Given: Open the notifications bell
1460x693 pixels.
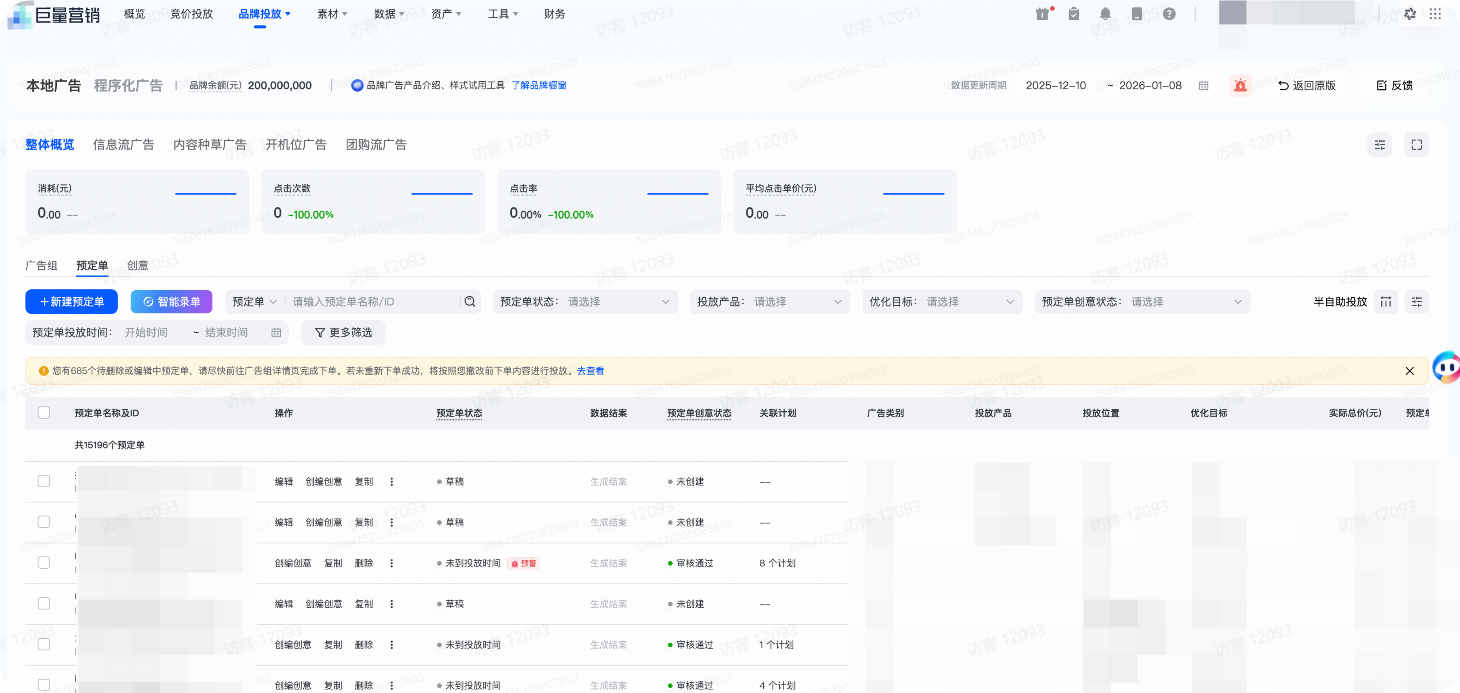Looking at the screenshot, I should click(1105, 14).
